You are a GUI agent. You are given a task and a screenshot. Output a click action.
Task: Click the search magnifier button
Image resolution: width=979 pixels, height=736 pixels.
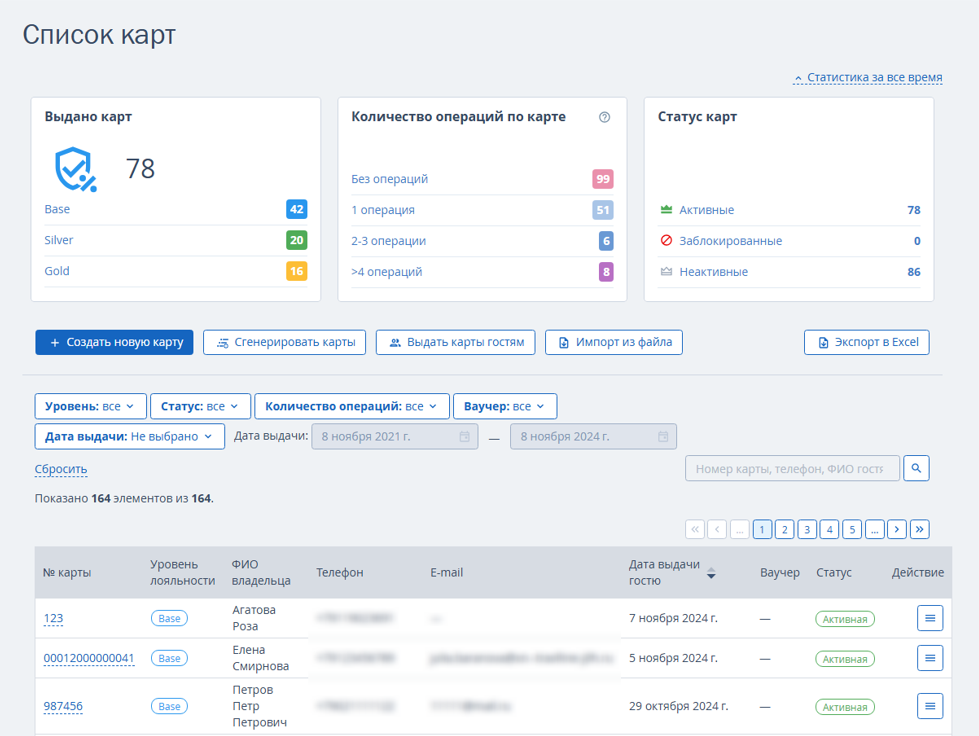(916, 468)
